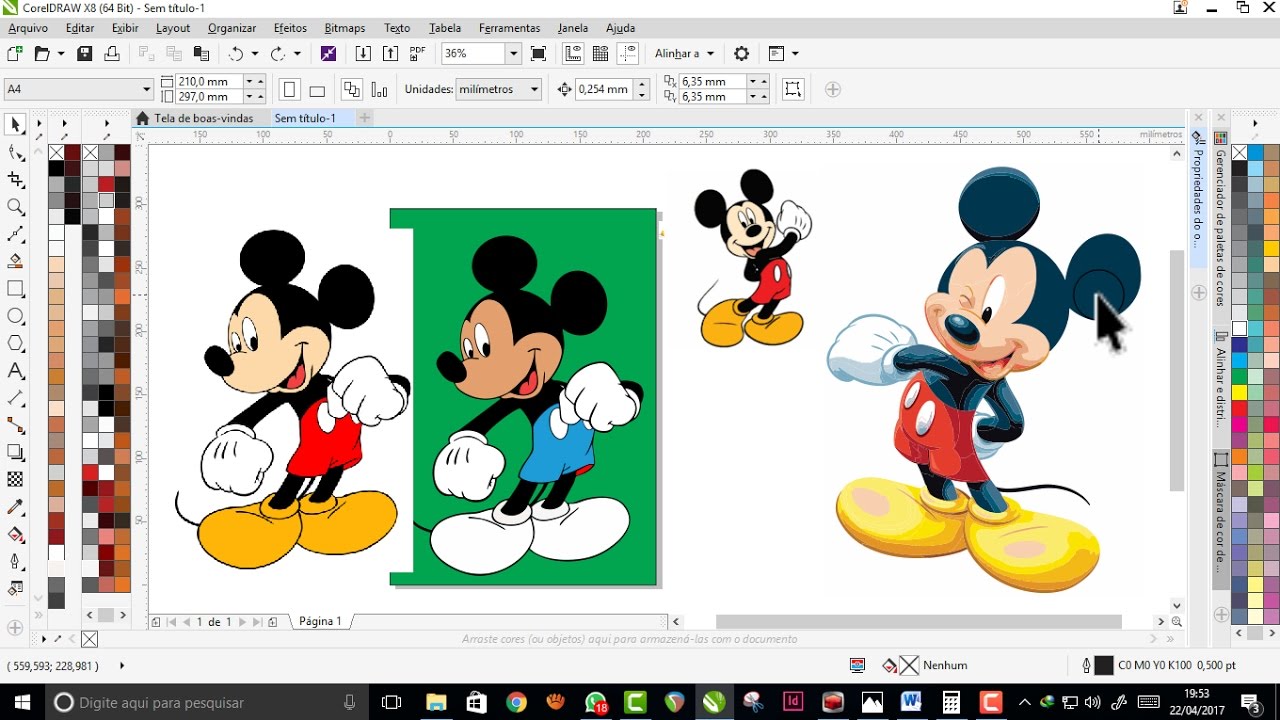Select the Text tool
The height and width of the screenshot is (720, 1280).
15,371
